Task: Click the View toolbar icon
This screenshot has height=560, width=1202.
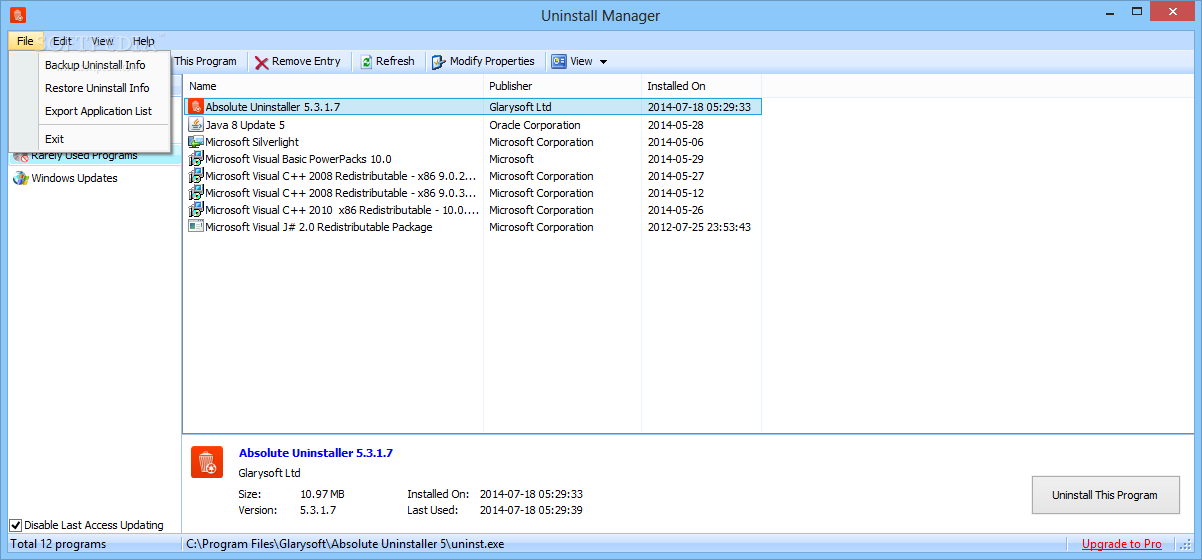Action: click(x=558, y=62)
